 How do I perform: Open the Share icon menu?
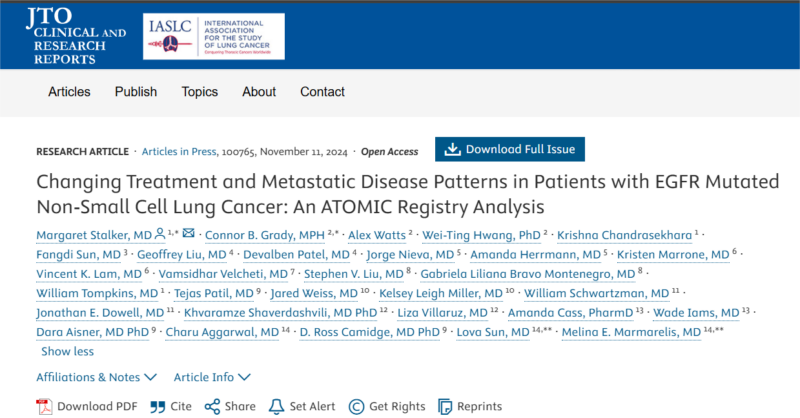[x=212, y=407]
